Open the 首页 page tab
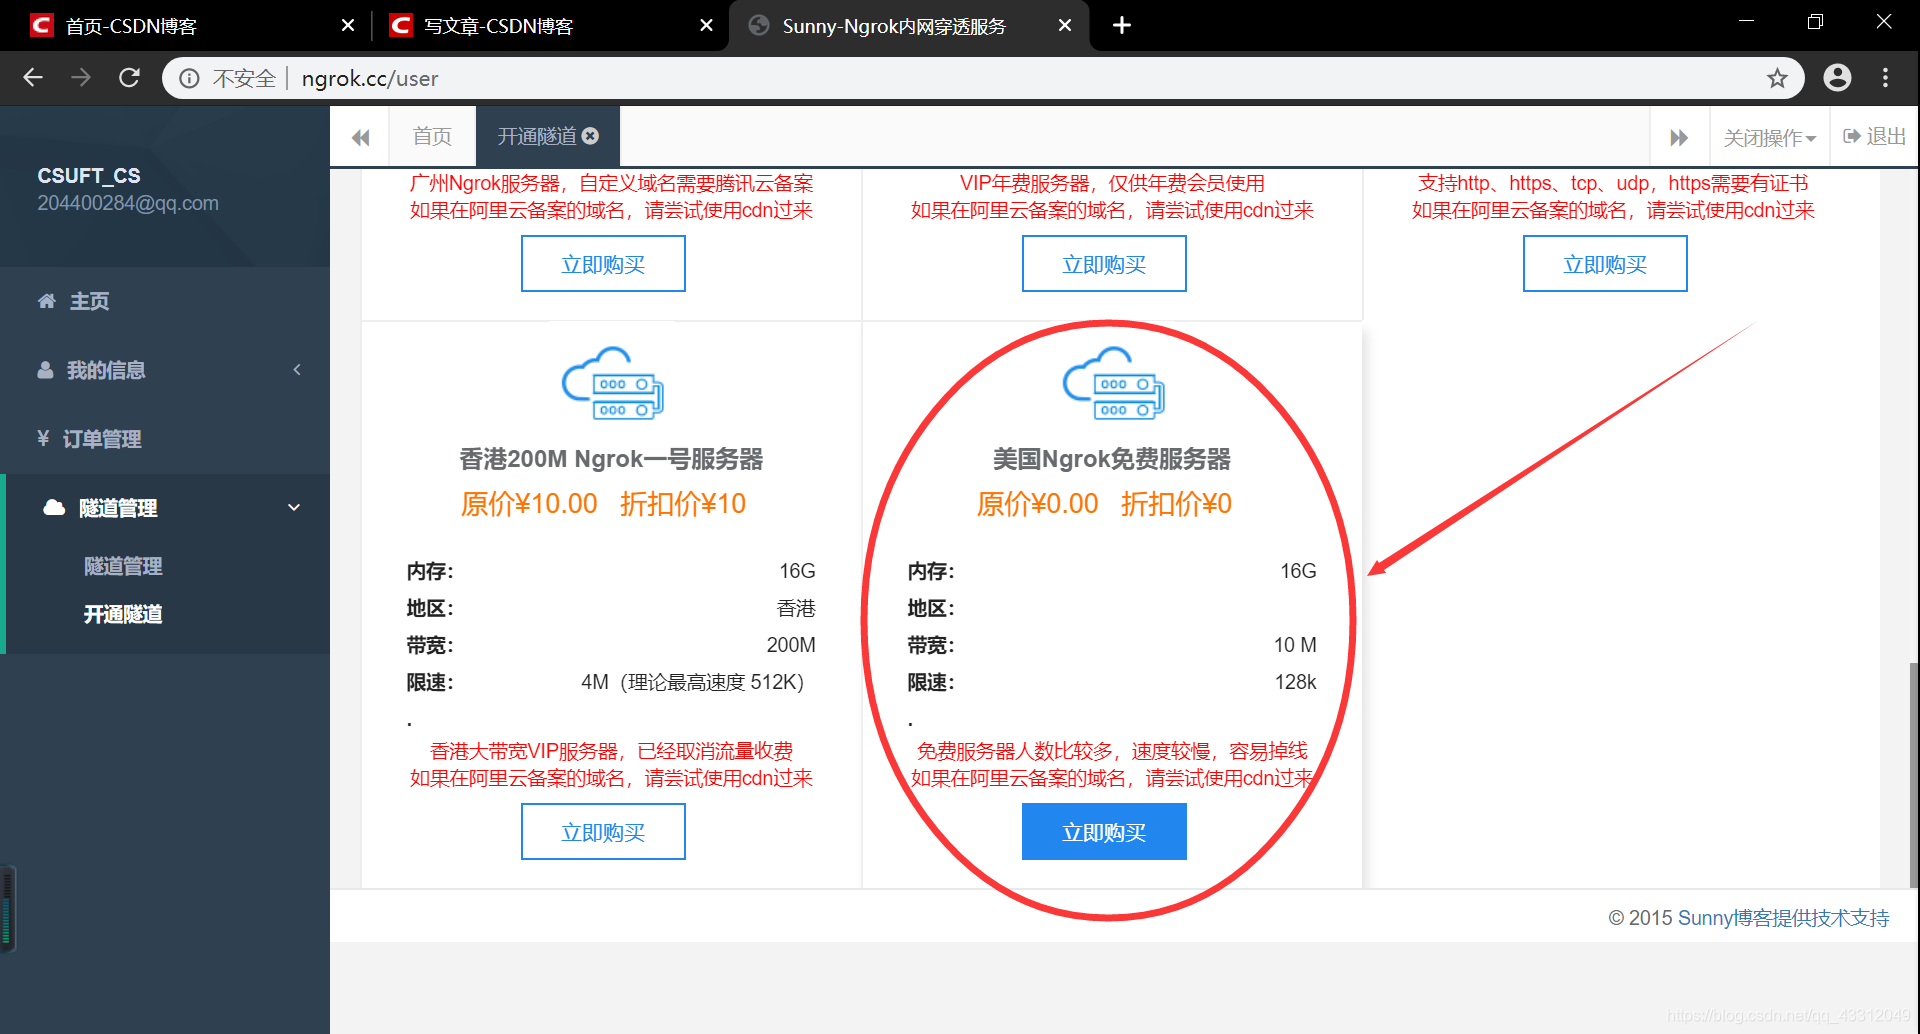 432,136
